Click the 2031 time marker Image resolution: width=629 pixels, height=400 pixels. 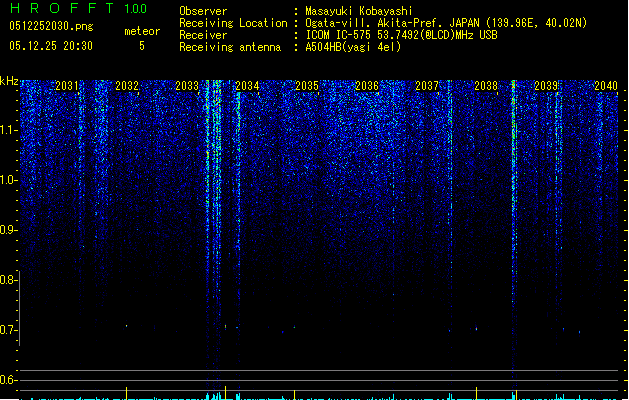(67, 86)
